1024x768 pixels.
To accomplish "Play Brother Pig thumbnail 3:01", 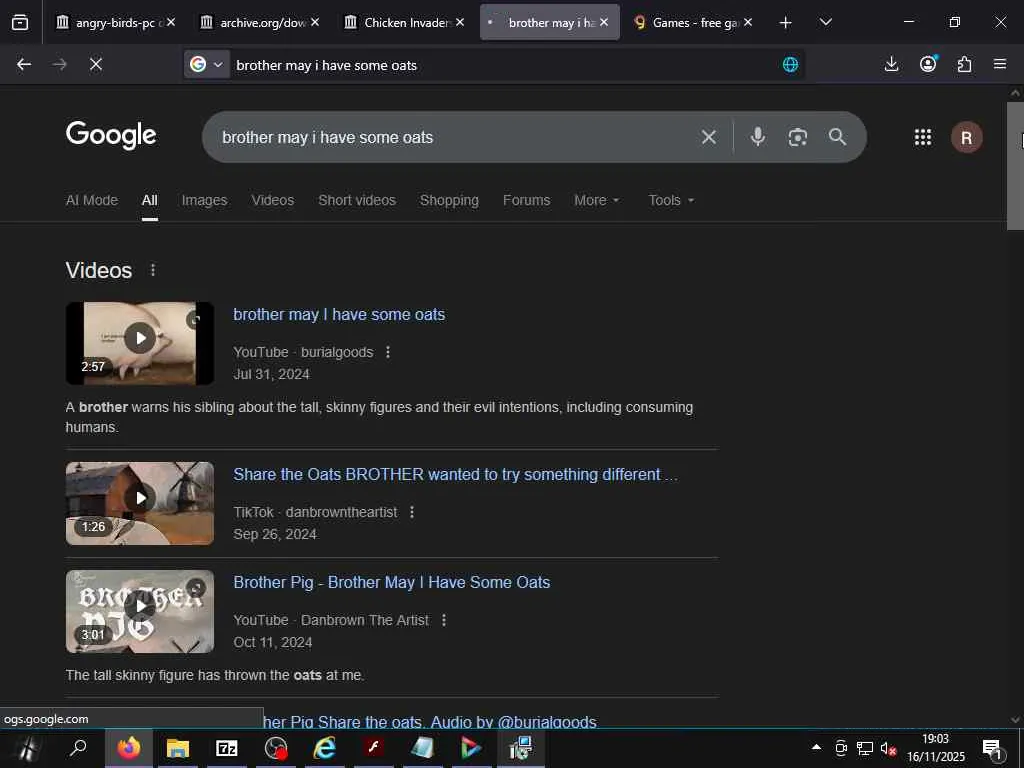I will pos(140,612).
